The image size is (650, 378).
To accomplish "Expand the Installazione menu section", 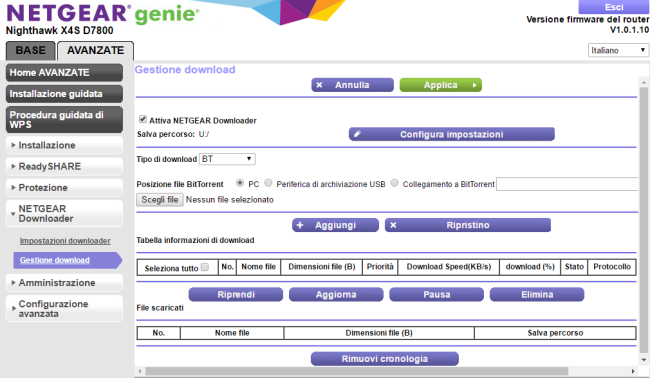I will click(x=64, y=145).
